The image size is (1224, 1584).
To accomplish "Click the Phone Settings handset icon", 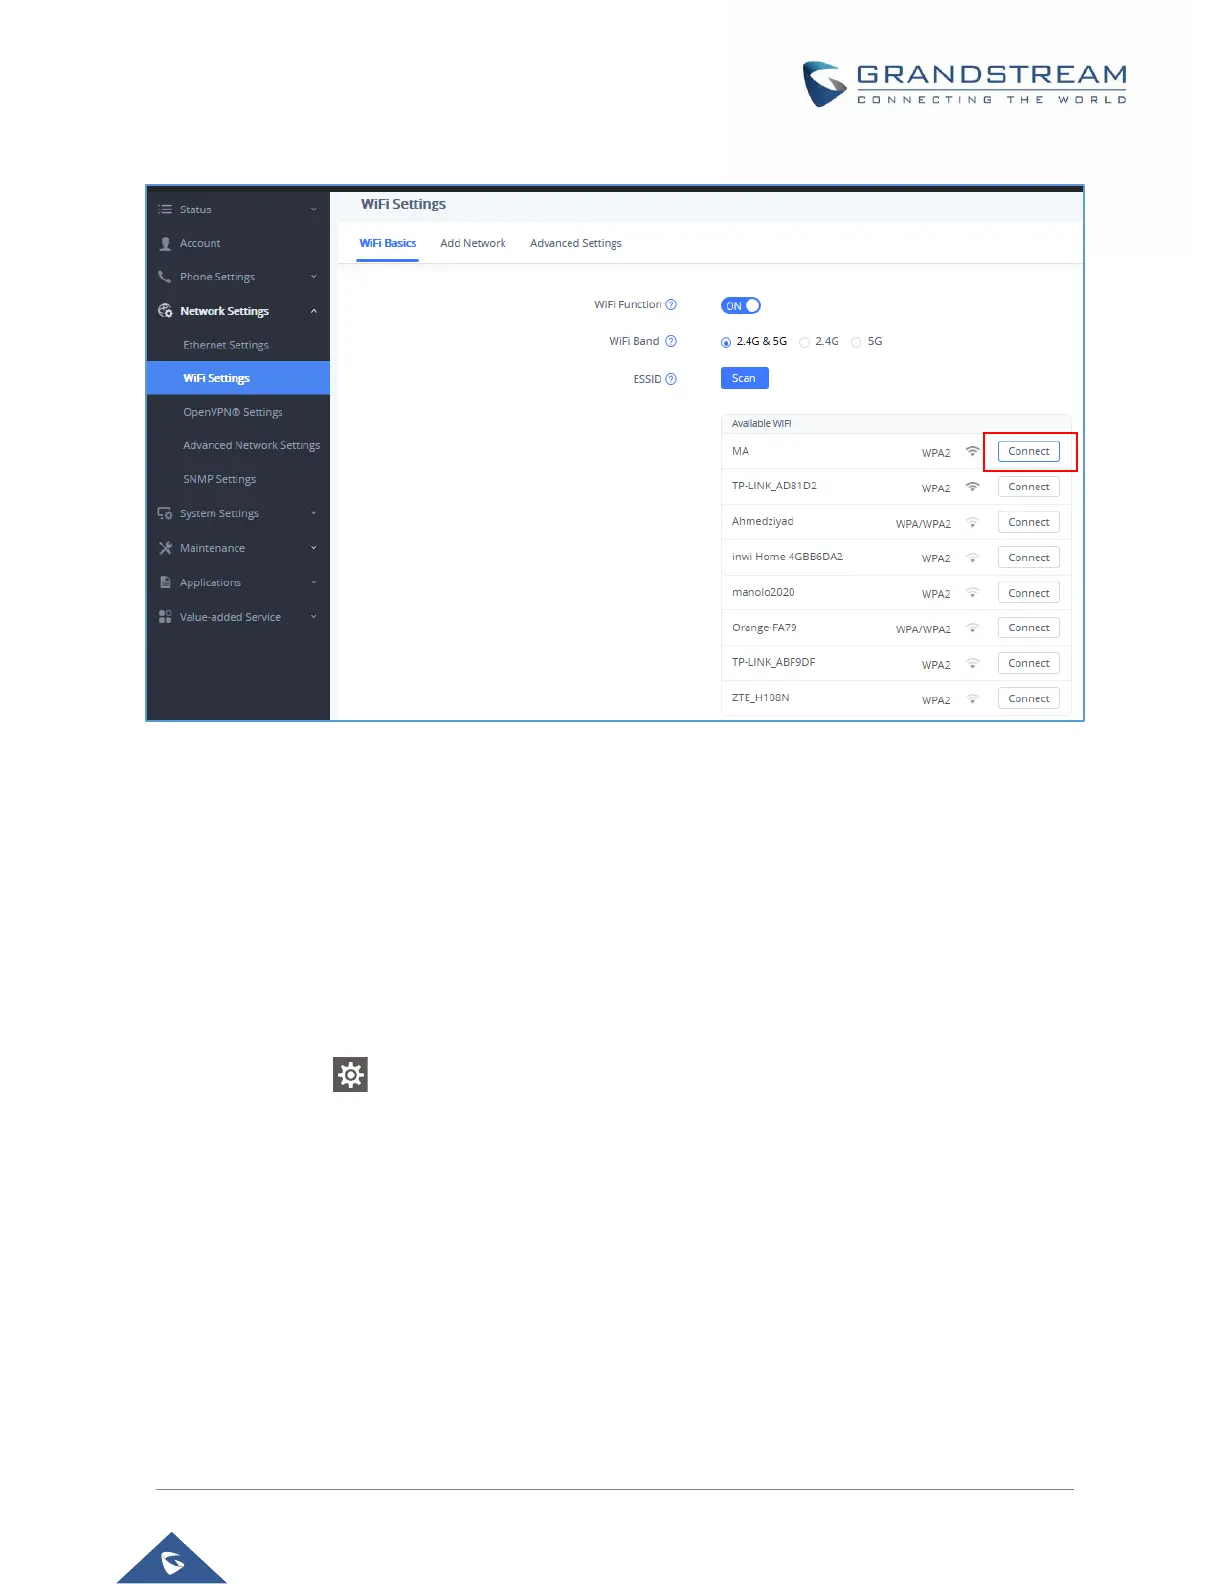I will tap(165, 277).
